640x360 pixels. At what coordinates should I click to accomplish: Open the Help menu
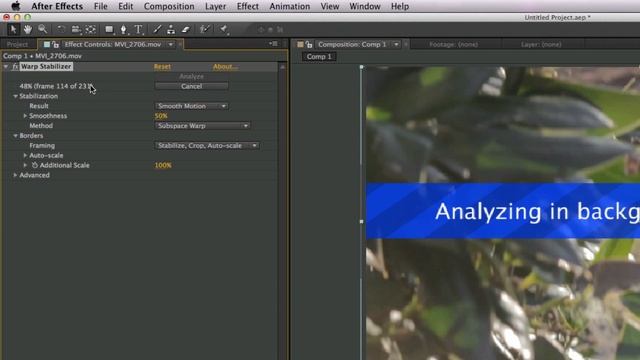pos(400,6)
